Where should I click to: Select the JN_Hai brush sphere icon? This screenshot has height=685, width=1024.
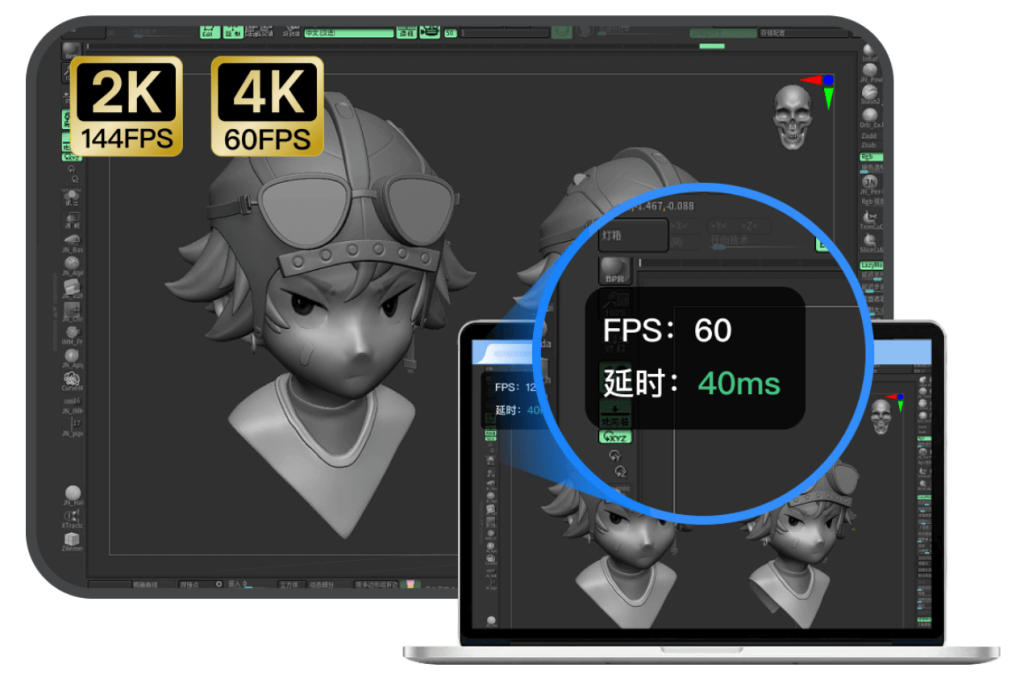(x=72, y=496)
